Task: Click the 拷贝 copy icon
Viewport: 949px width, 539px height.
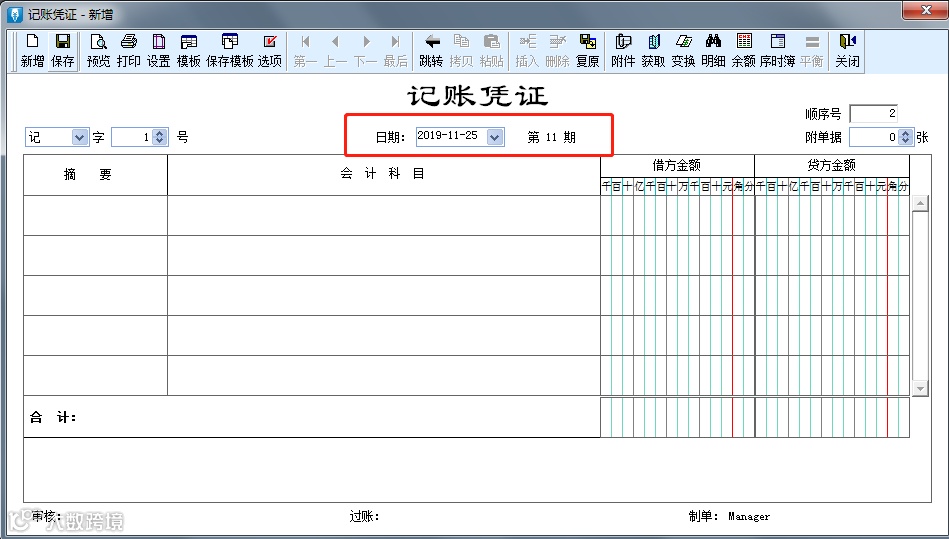Action: [461, 51]
